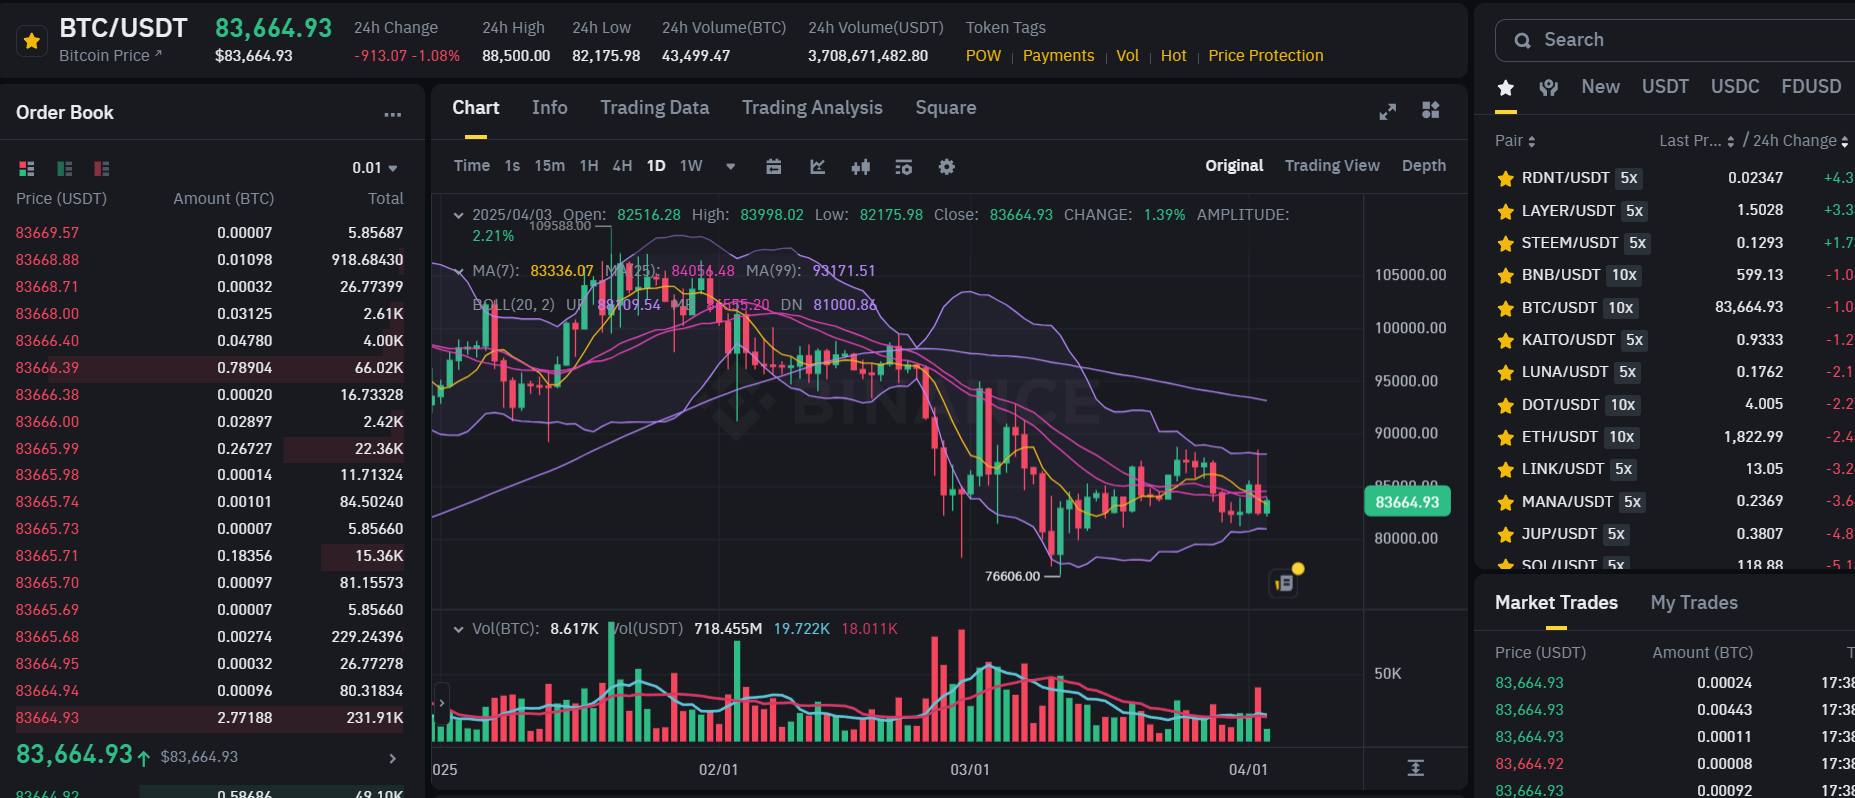Set chart interval to 15m
The width and height of the screenshot is (1855, 798).
pos(549,166)
